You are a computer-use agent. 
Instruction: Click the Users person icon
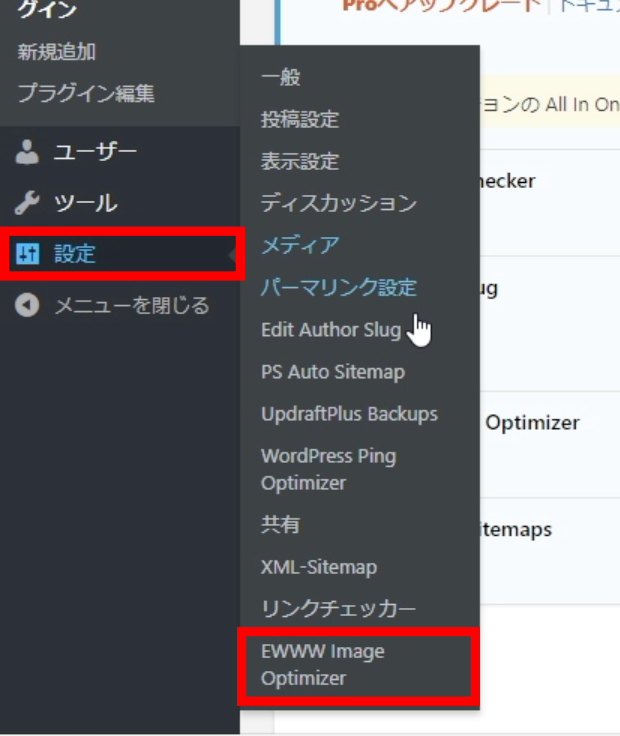click(x=27, y=152)
